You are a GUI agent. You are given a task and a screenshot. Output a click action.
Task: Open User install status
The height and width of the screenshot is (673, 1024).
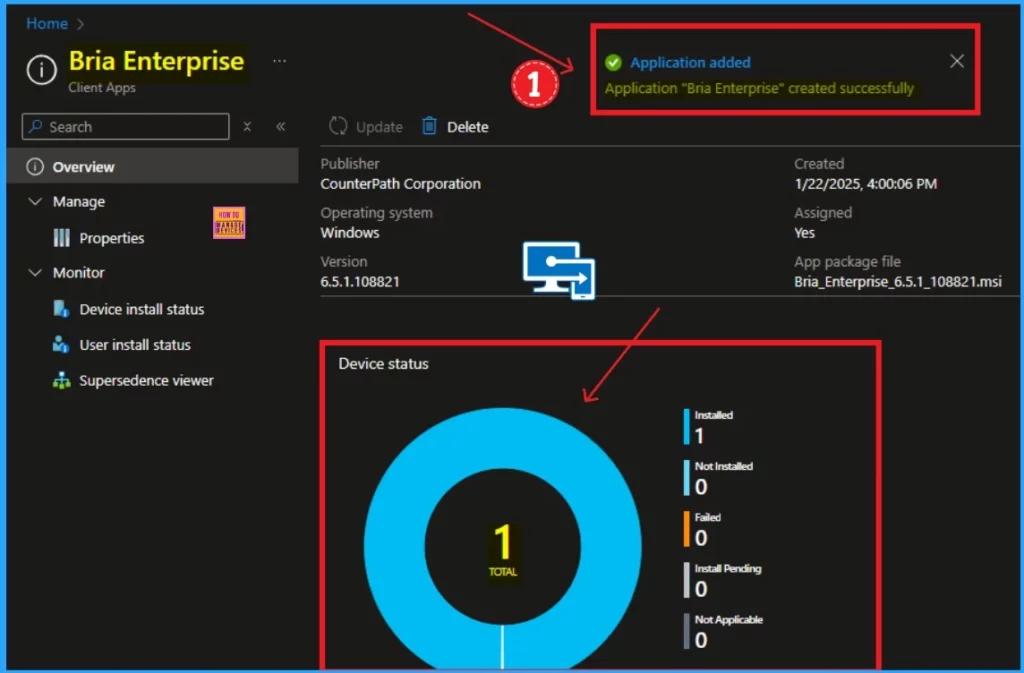click(x=135, y=345)
